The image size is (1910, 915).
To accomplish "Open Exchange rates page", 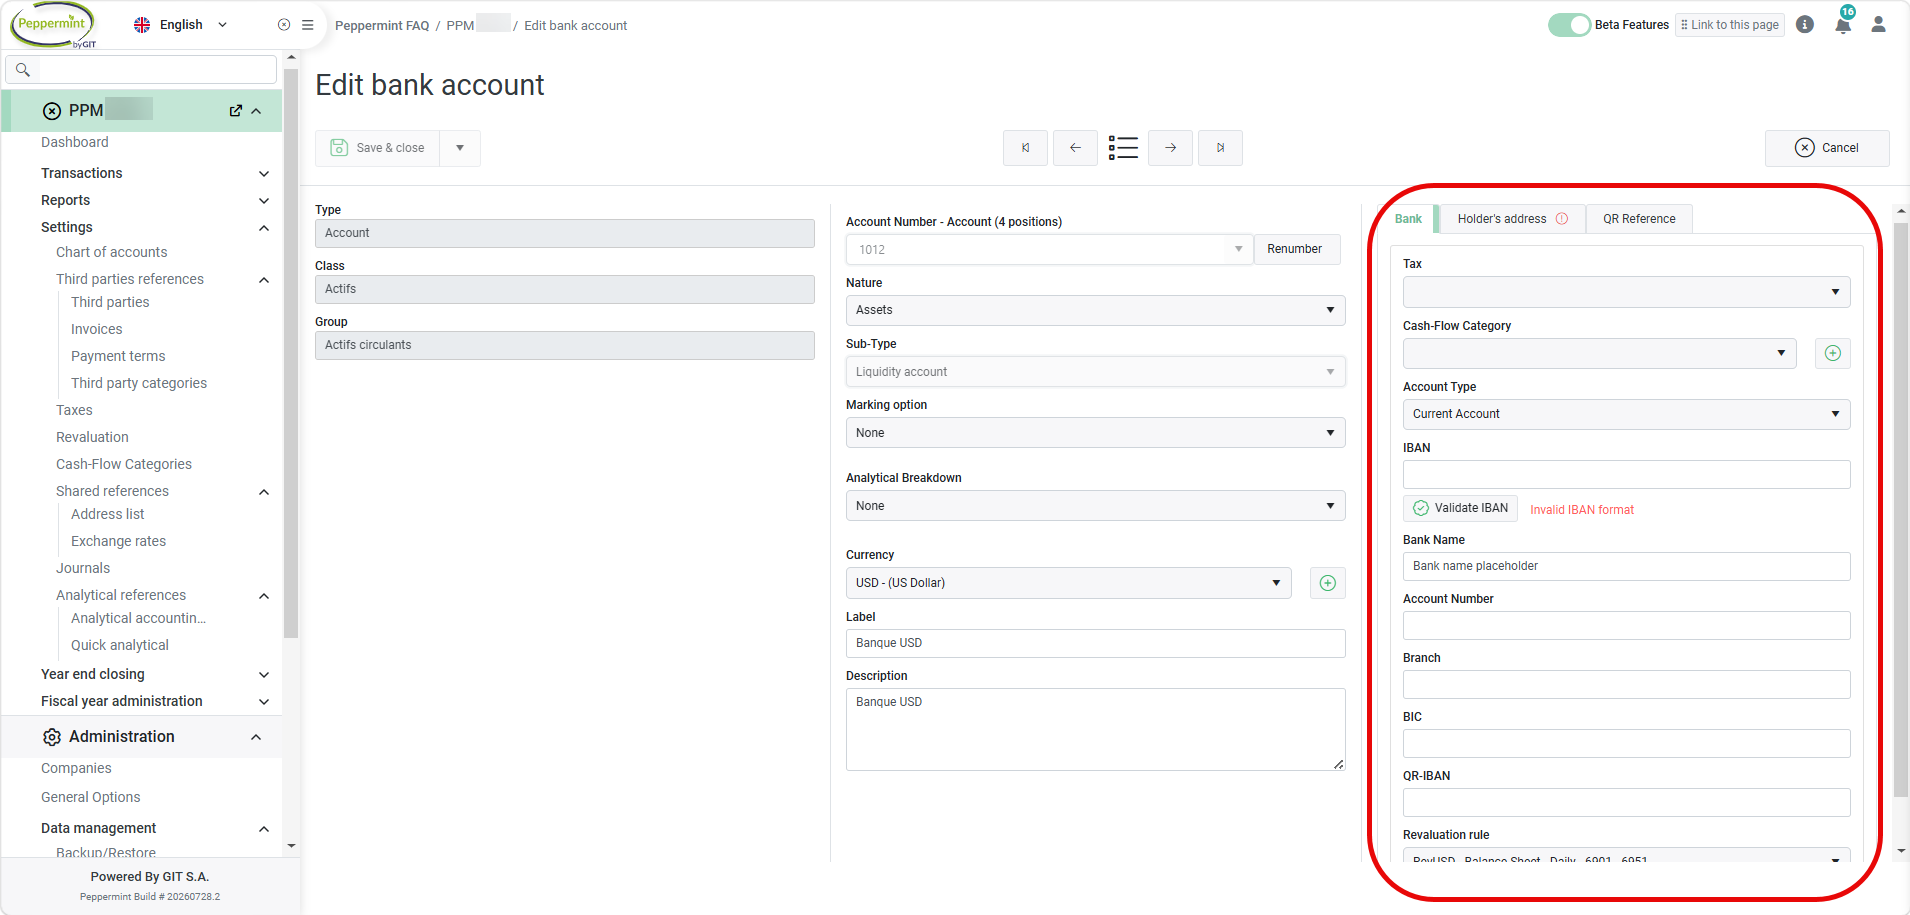I will (x=119, y=541).
